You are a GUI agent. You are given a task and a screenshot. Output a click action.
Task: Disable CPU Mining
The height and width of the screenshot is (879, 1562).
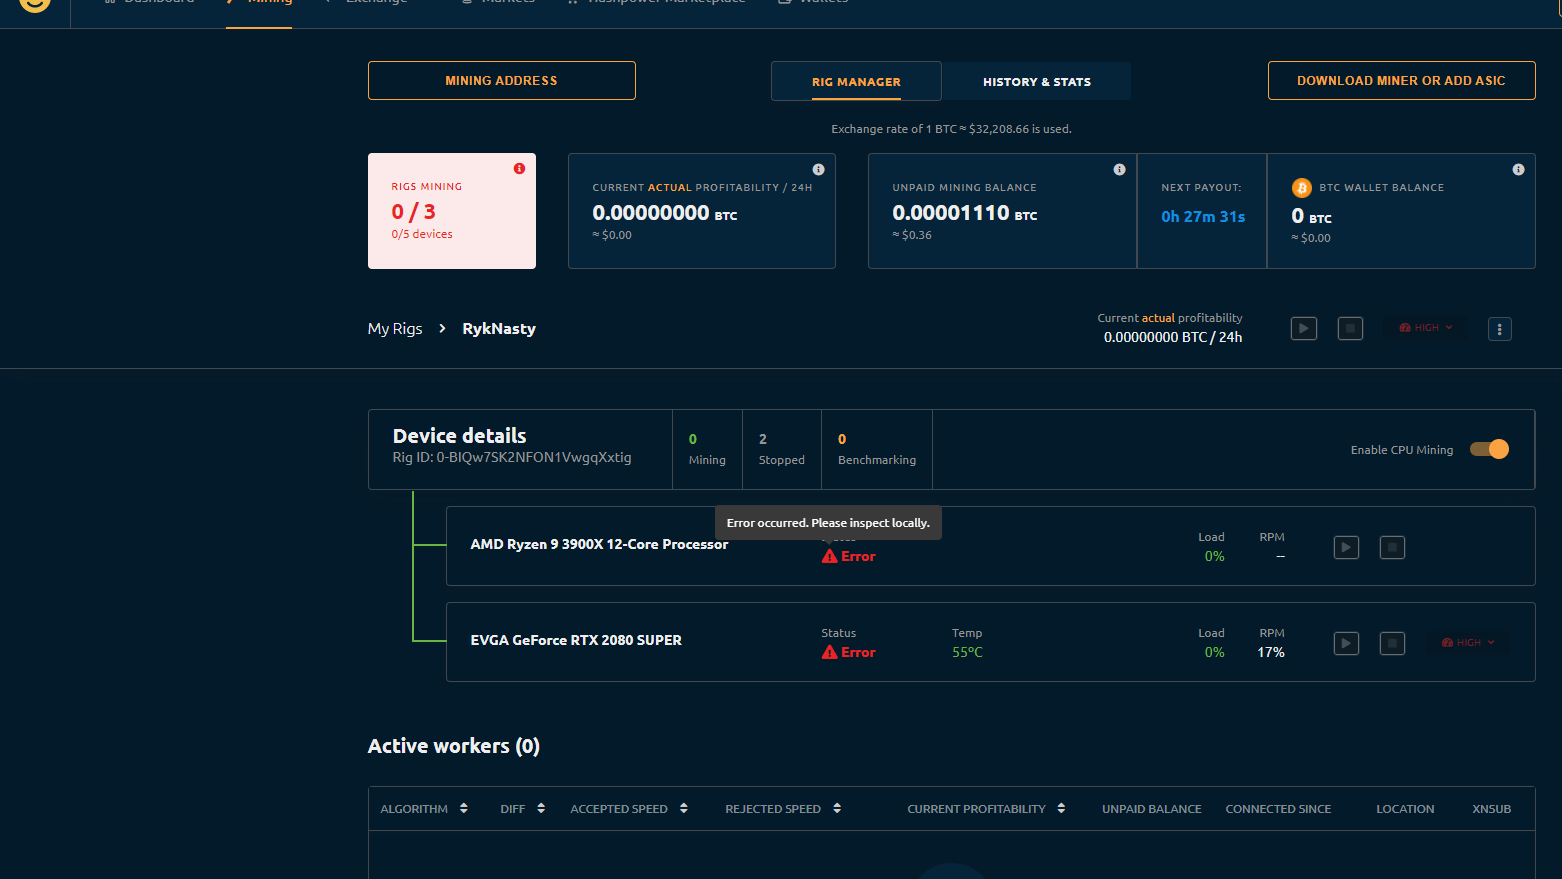tap(1489, 449)
